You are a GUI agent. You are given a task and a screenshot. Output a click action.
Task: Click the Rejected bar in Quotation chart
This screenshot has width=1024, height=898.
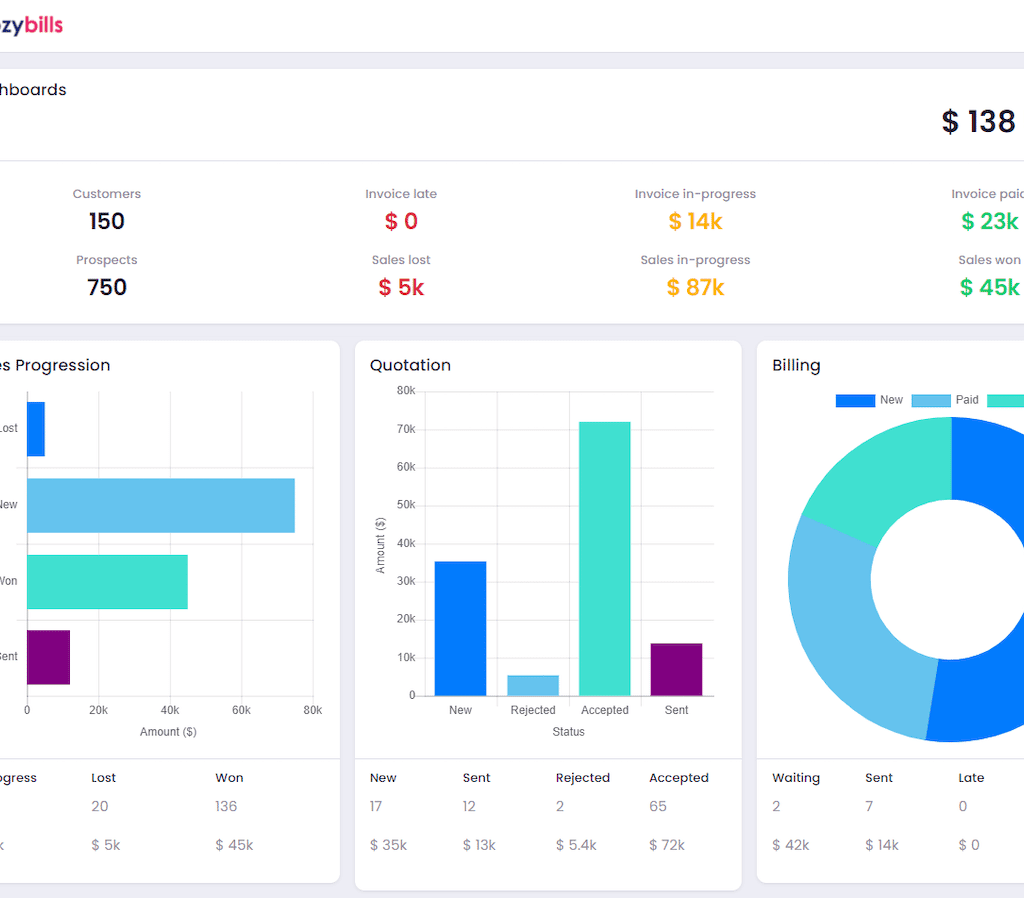coord(532,686)
